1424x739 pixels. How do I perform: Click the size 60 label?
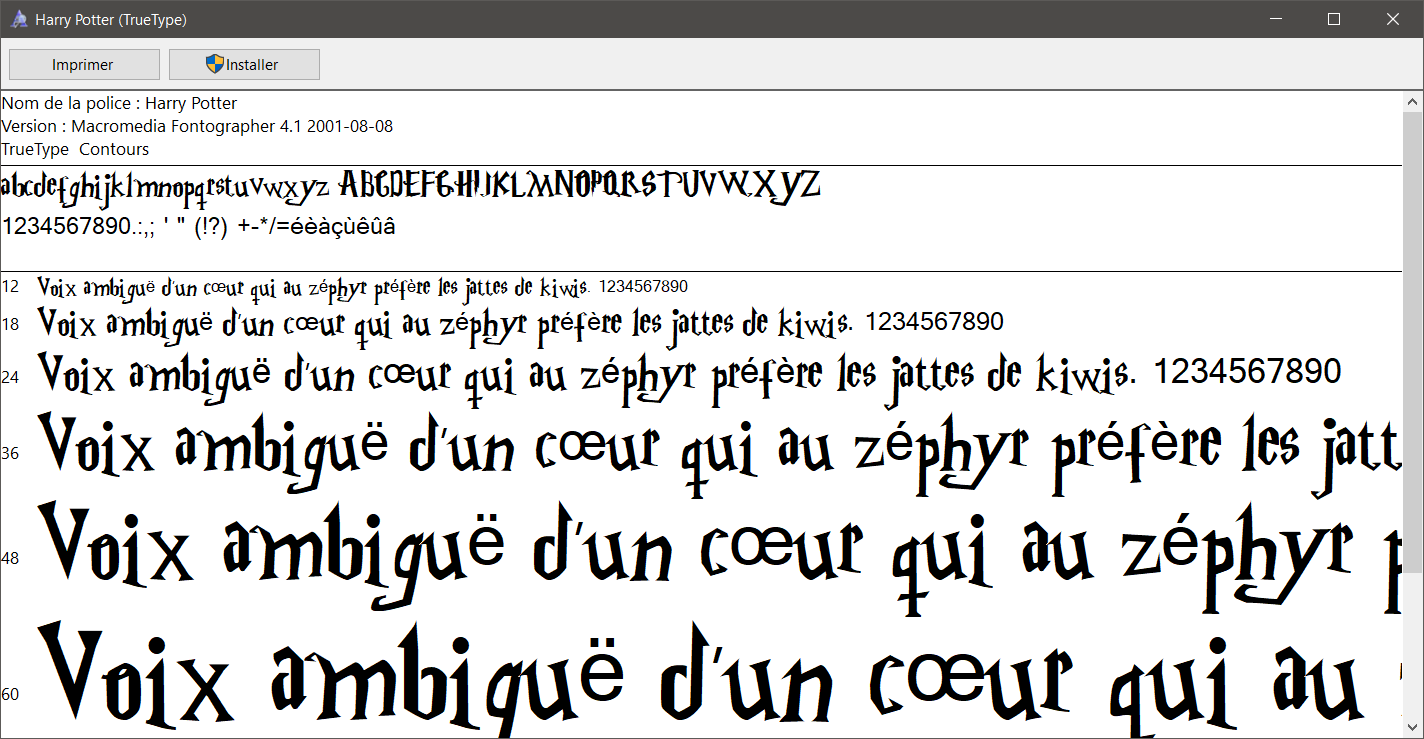[11, 694]
